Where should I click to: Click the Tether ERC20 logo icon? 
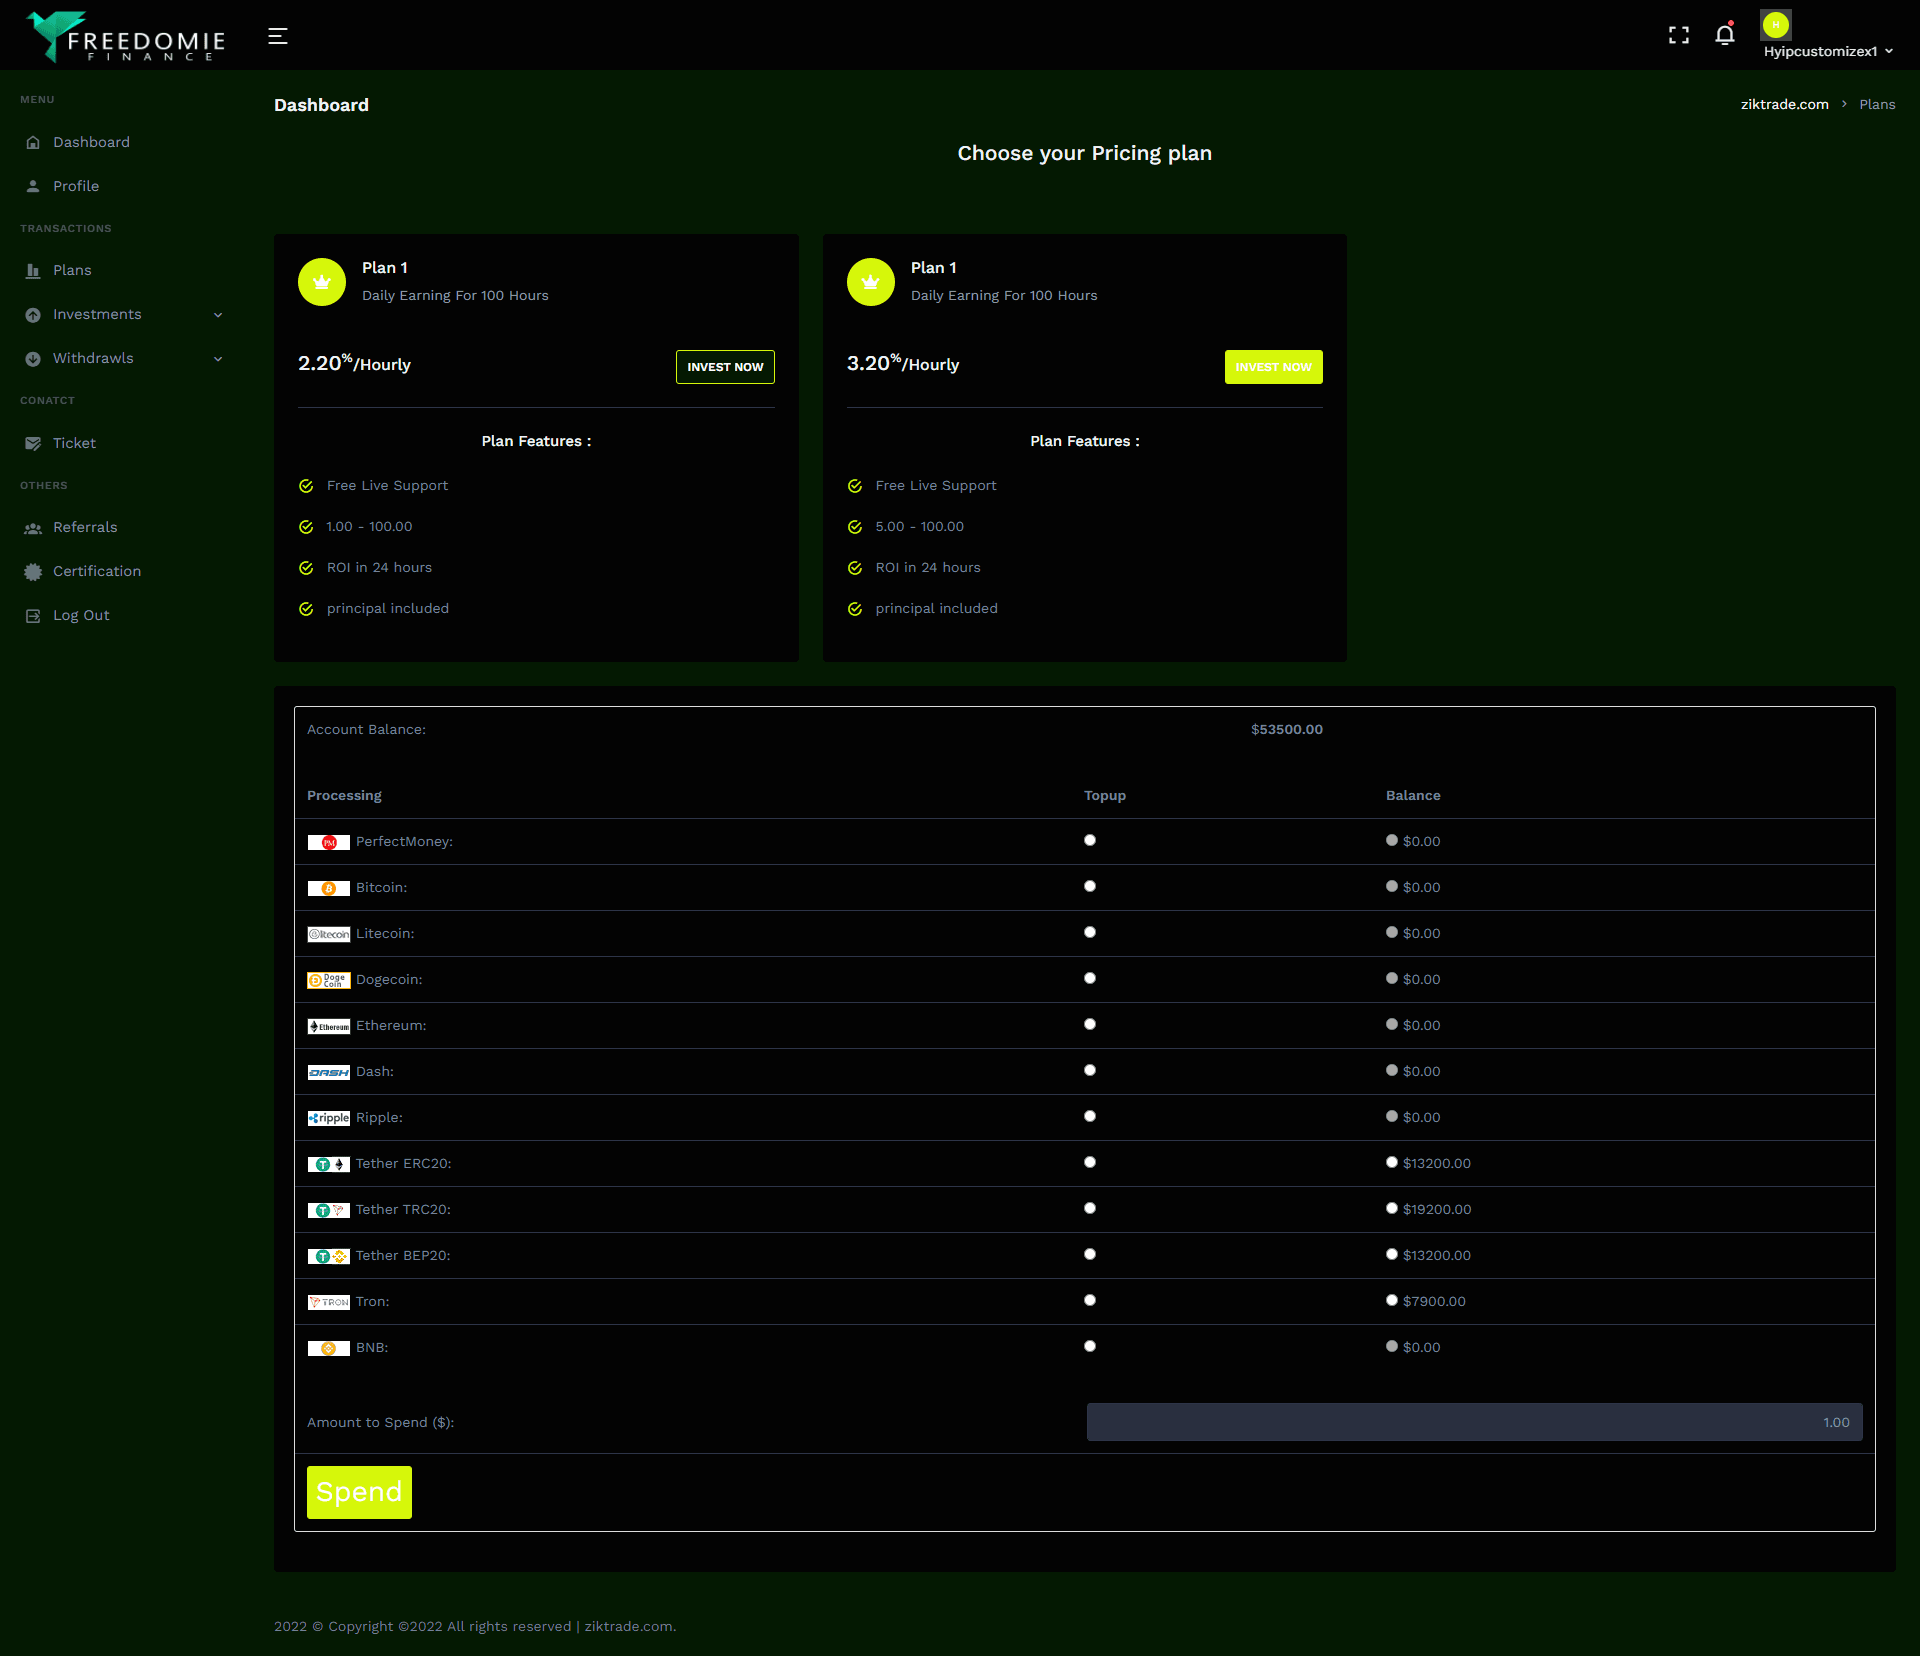pyautogui.click(x=329, y=1164)
